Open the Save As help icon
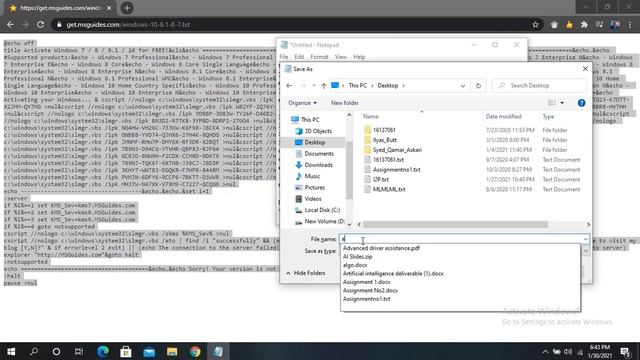Screen dimensions: 640x360 tap(581, 103)
